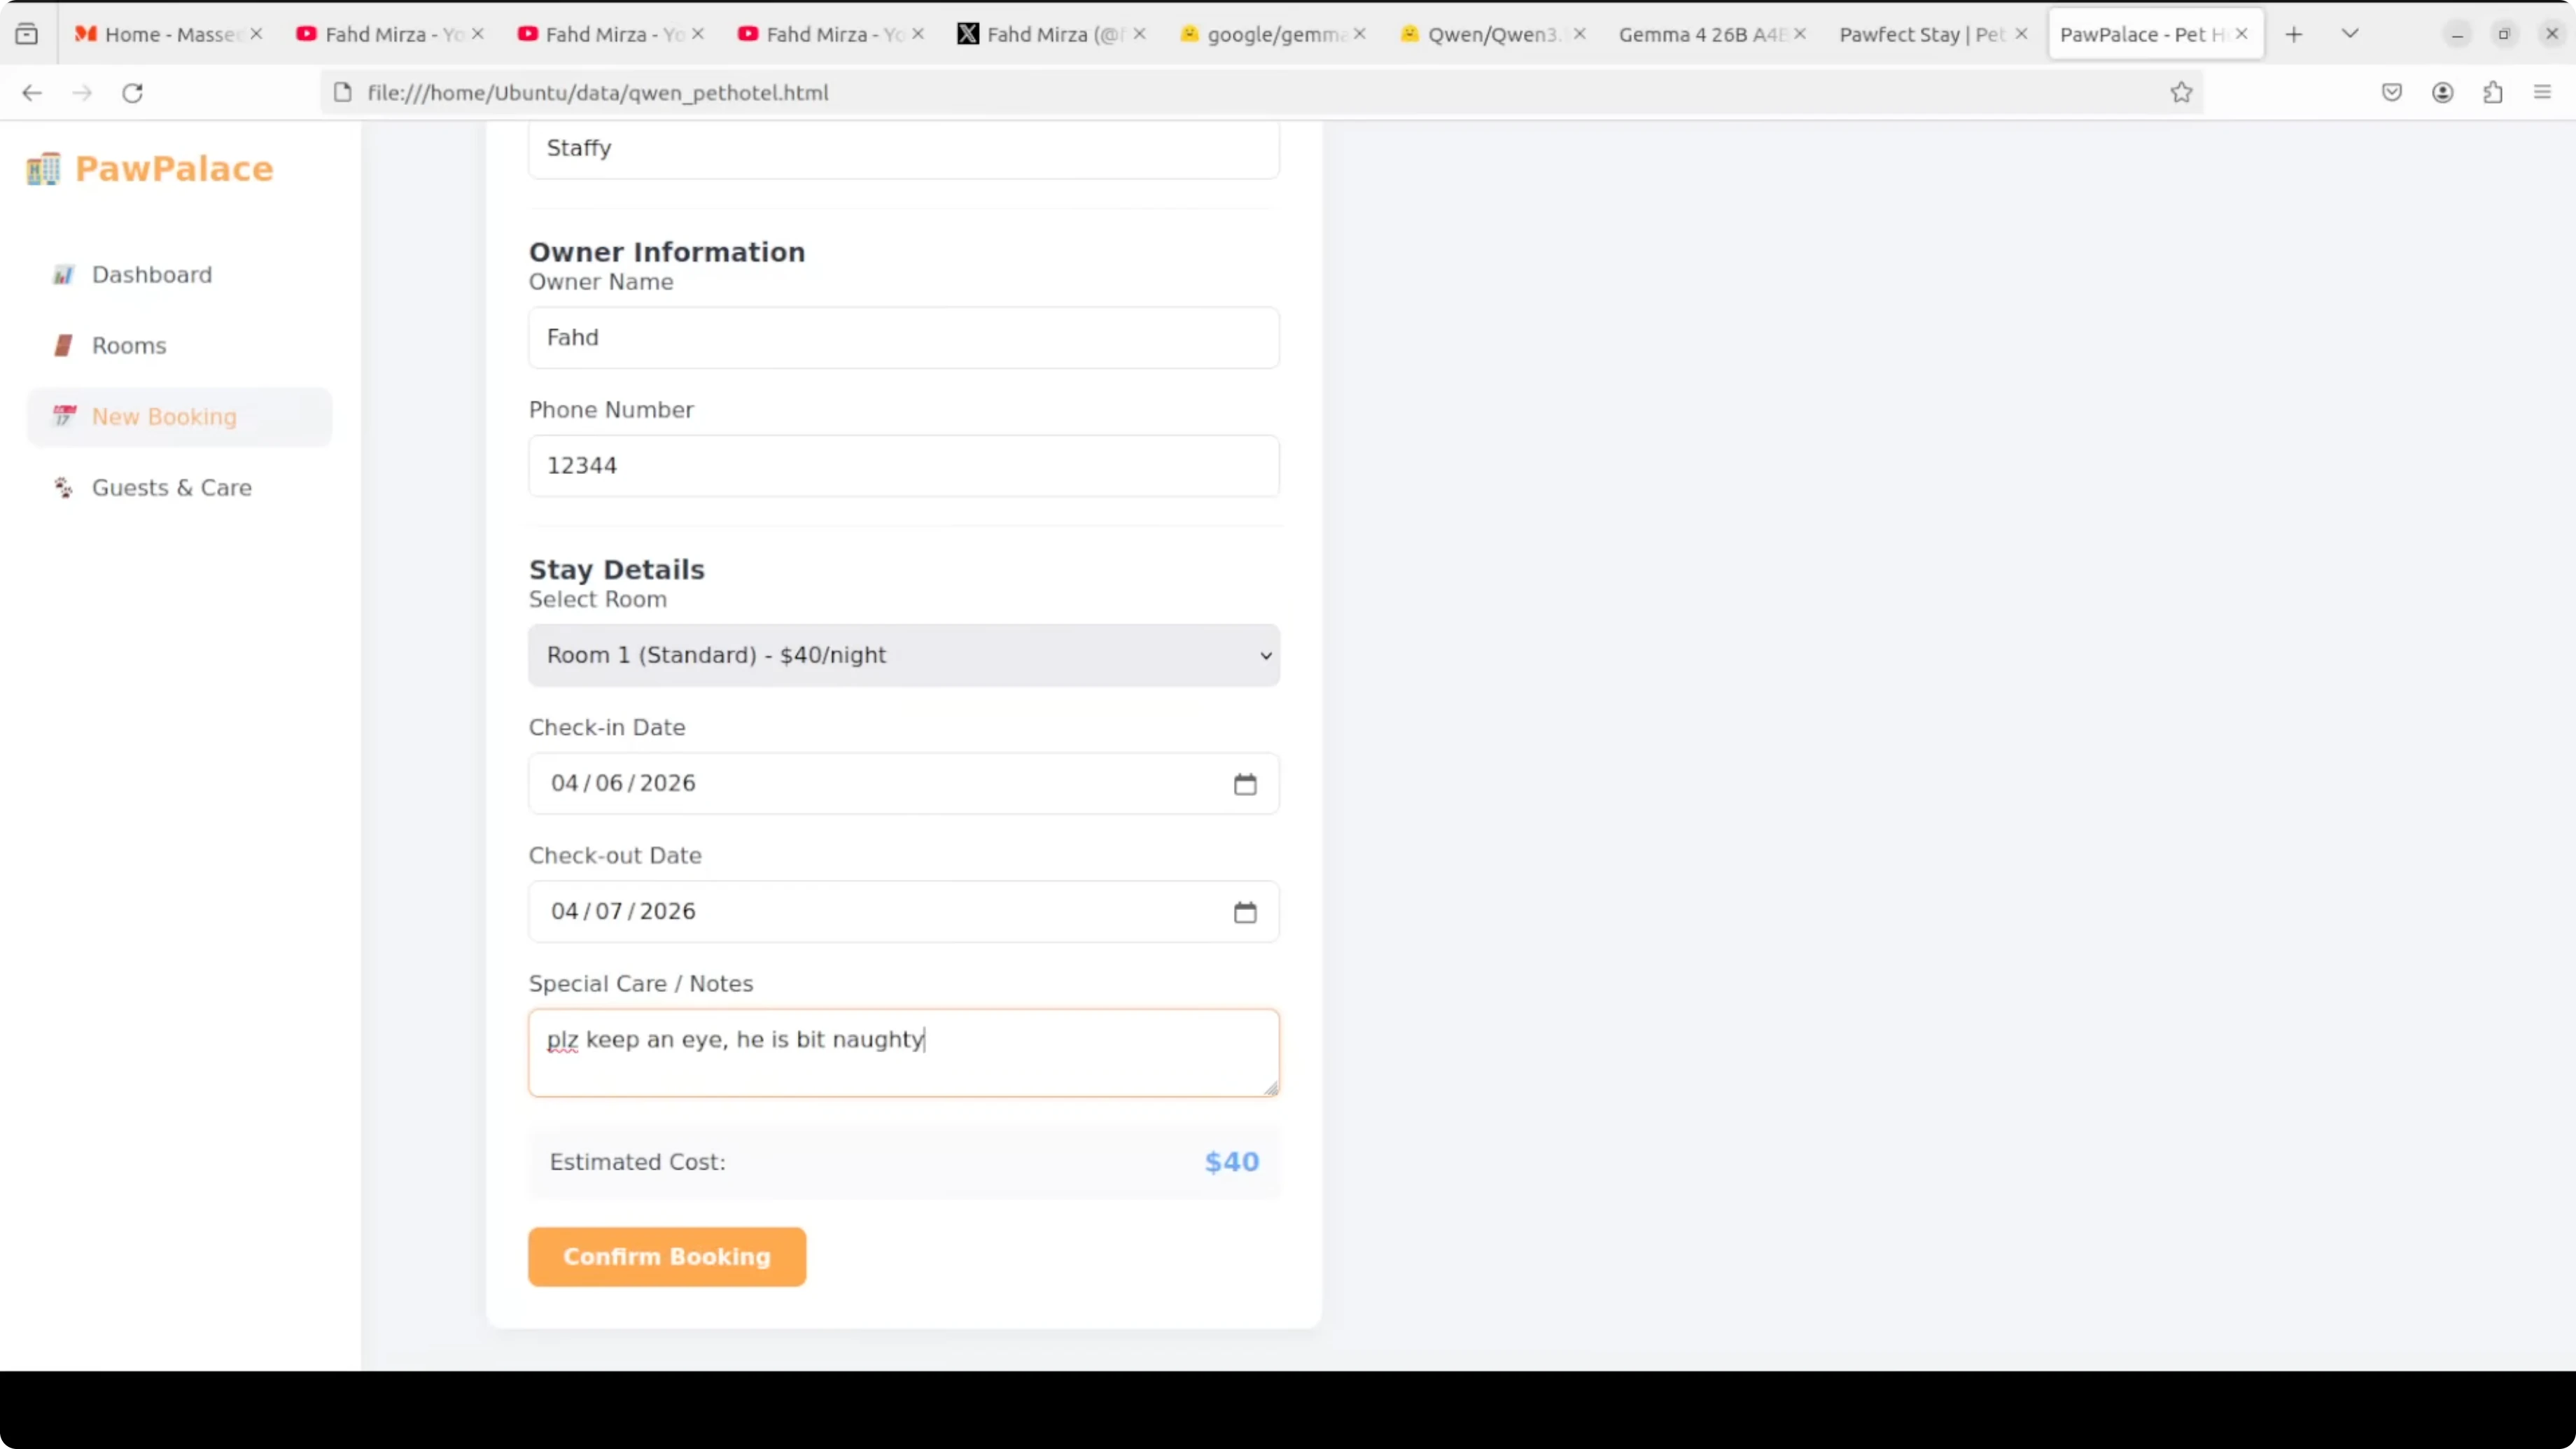Switch to the Pawfect Stay browser tab
Screen dimensions: 2576x1449
[x=1920, y=35]
